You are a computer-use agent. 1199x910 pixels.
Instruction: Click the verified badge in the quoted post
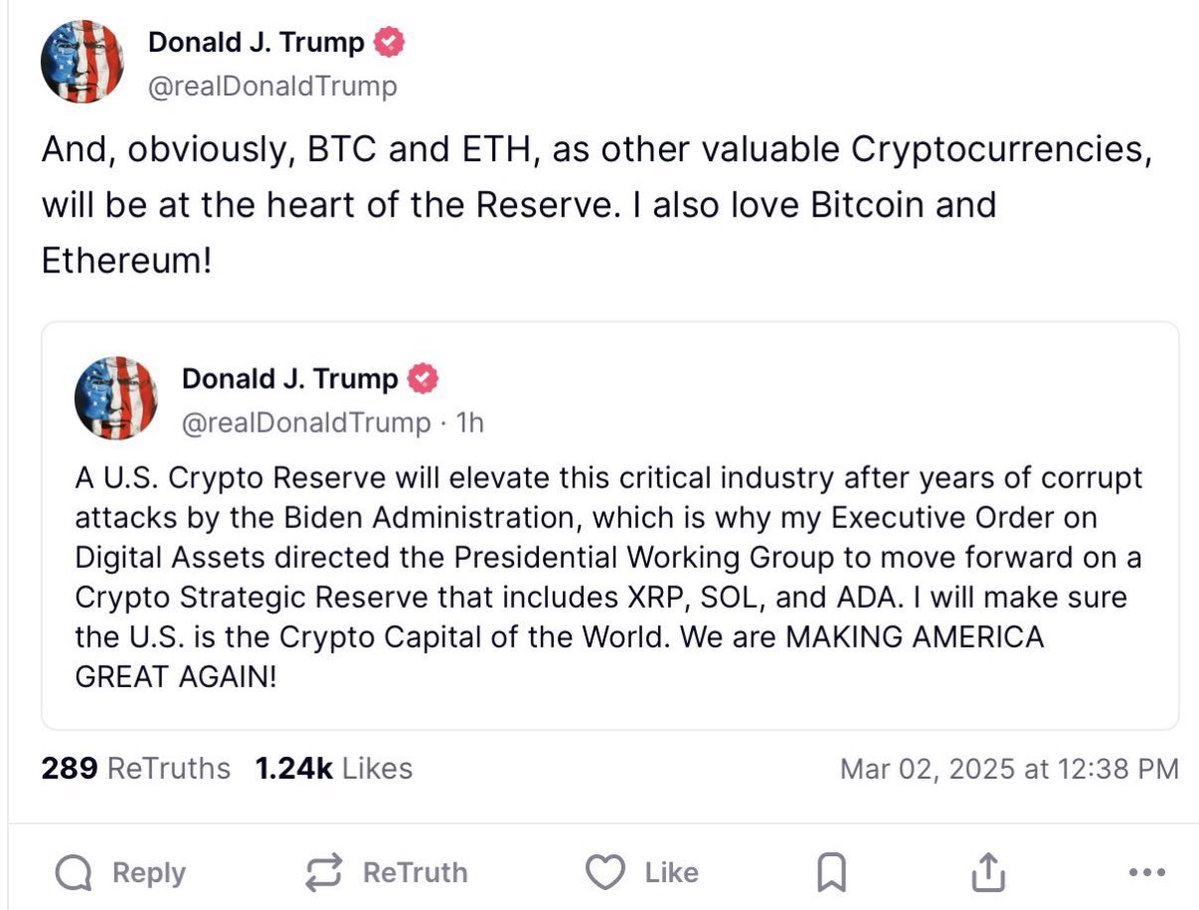[424, 379]
